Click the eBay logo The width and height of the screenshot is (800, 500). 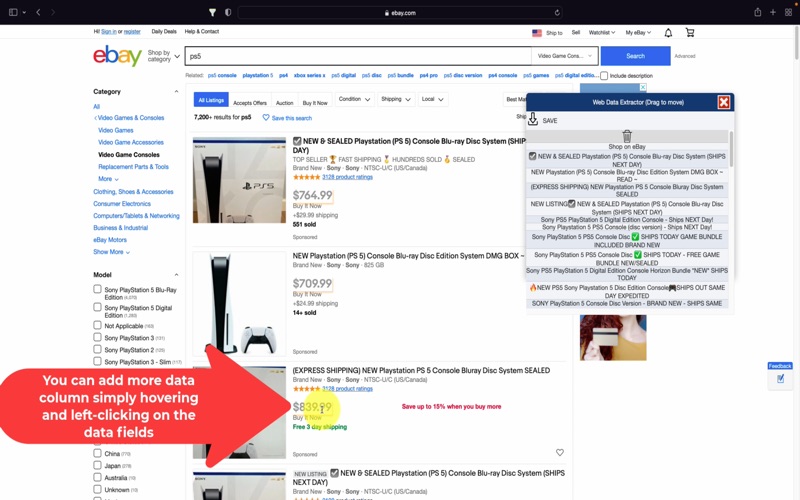117,56
